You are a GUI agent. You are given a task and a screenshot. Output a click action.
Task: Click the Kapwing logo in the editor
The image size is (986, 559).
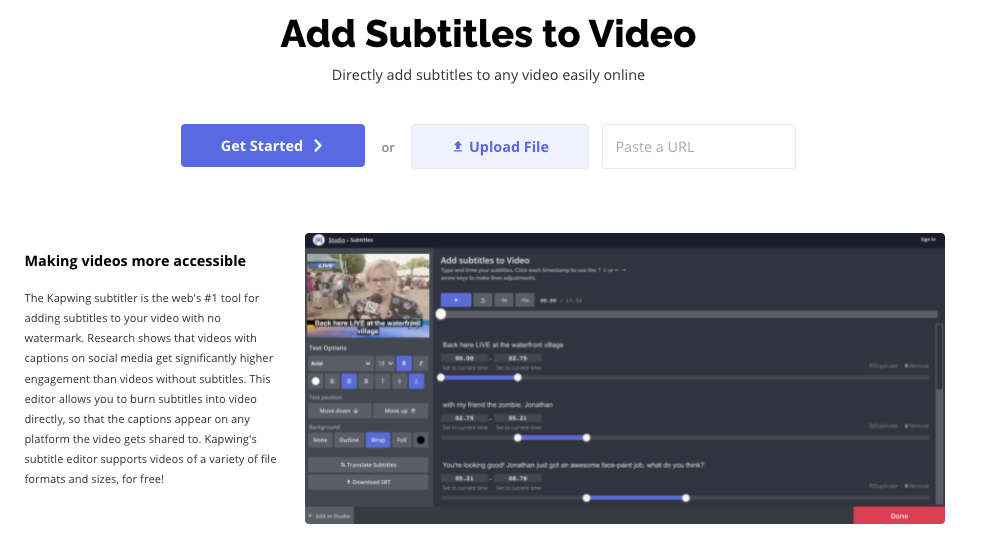coord(319,240)
